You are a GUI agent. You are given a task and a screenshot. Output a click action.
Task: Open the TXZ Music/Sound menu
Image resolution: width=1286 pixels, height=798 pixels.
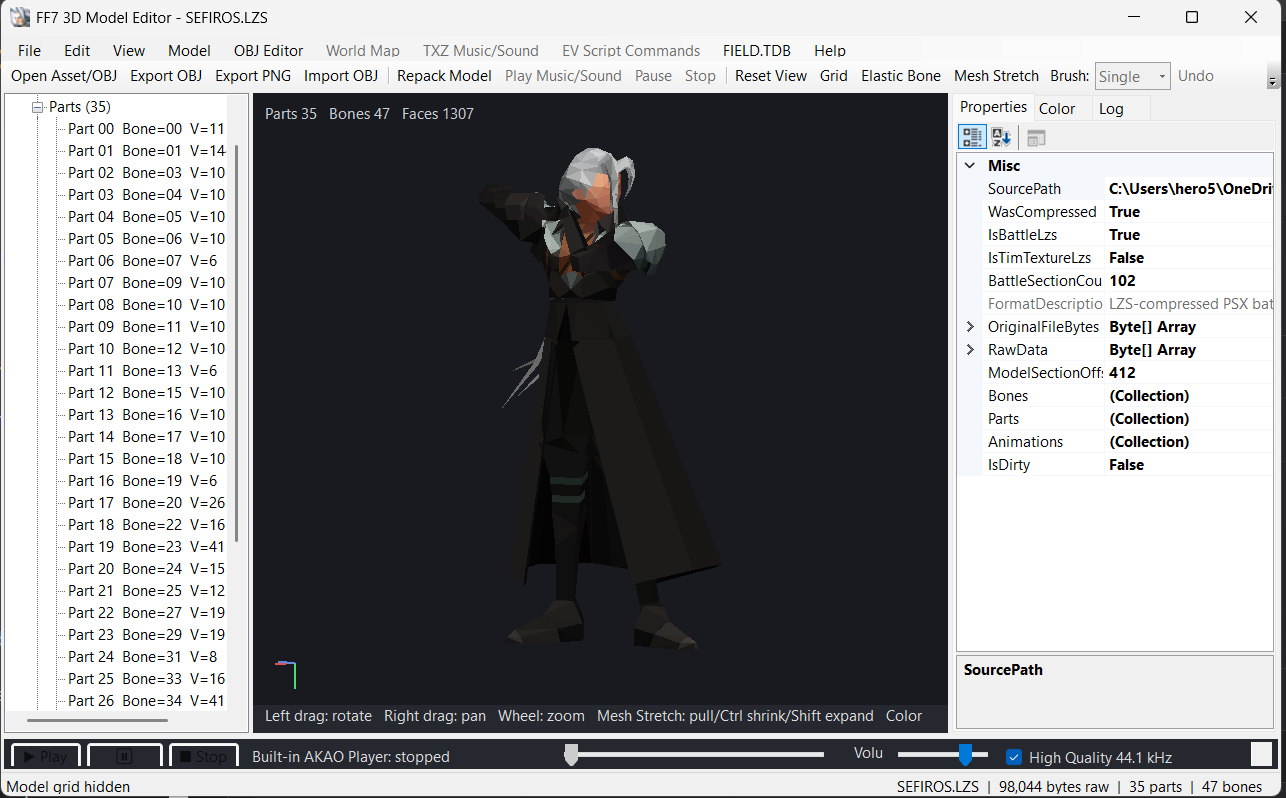point(480,50)
